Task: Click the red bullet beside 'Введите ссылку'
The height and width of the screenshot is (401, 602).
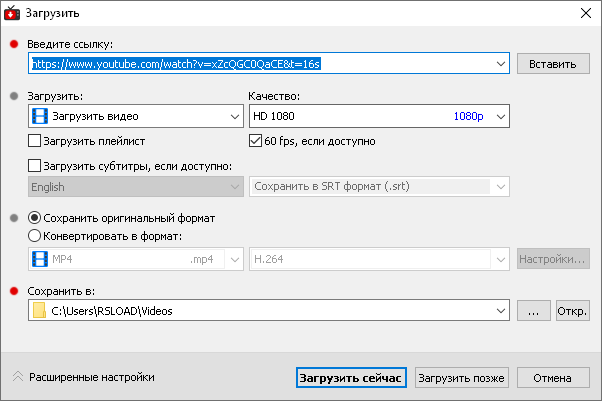Action: tap(13, 44)
